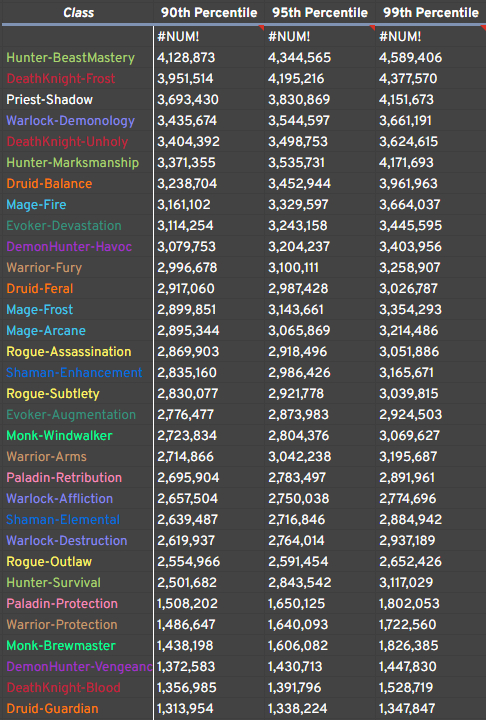Image resolution: width=486 pixels, height=720 pixels.
Task: Select the Hunter-BeastMastery class cell
Action: tap(77, 57)
